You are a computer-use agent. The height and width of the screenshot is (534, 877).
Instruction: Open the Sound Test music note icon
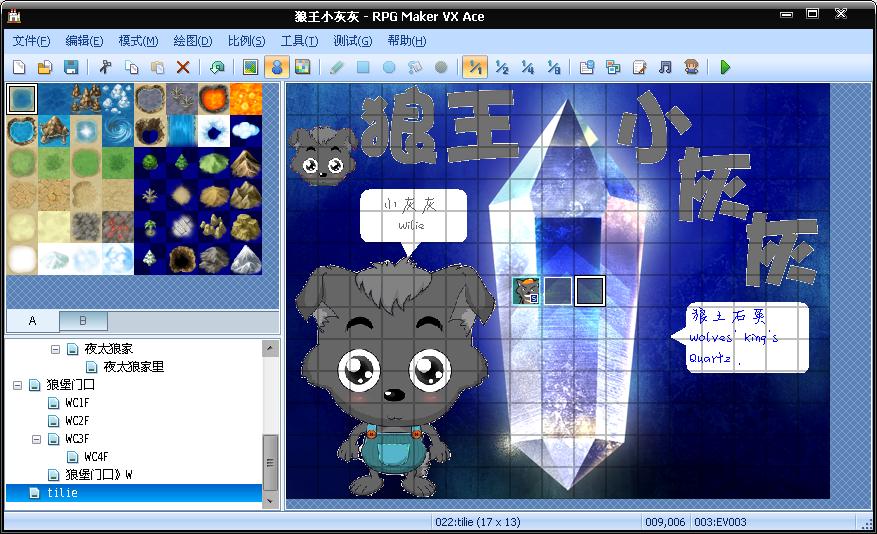665,67
